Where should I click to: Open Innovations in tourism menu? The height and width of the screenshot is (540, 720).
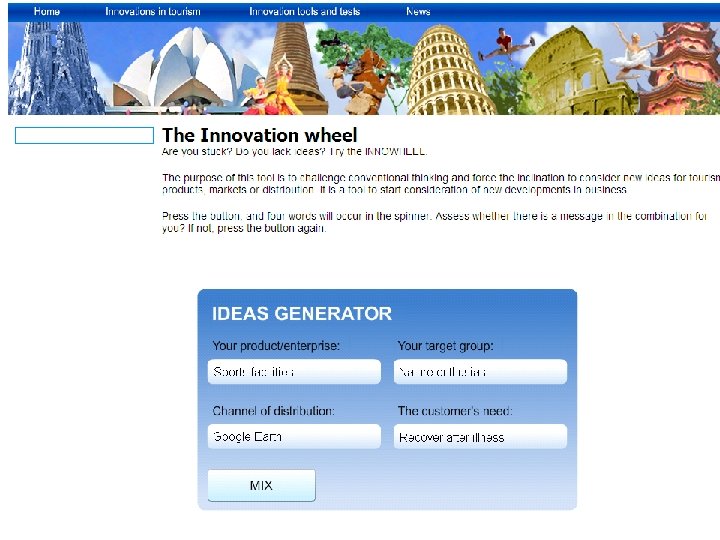pyautogui.click(x=153, y=11)
